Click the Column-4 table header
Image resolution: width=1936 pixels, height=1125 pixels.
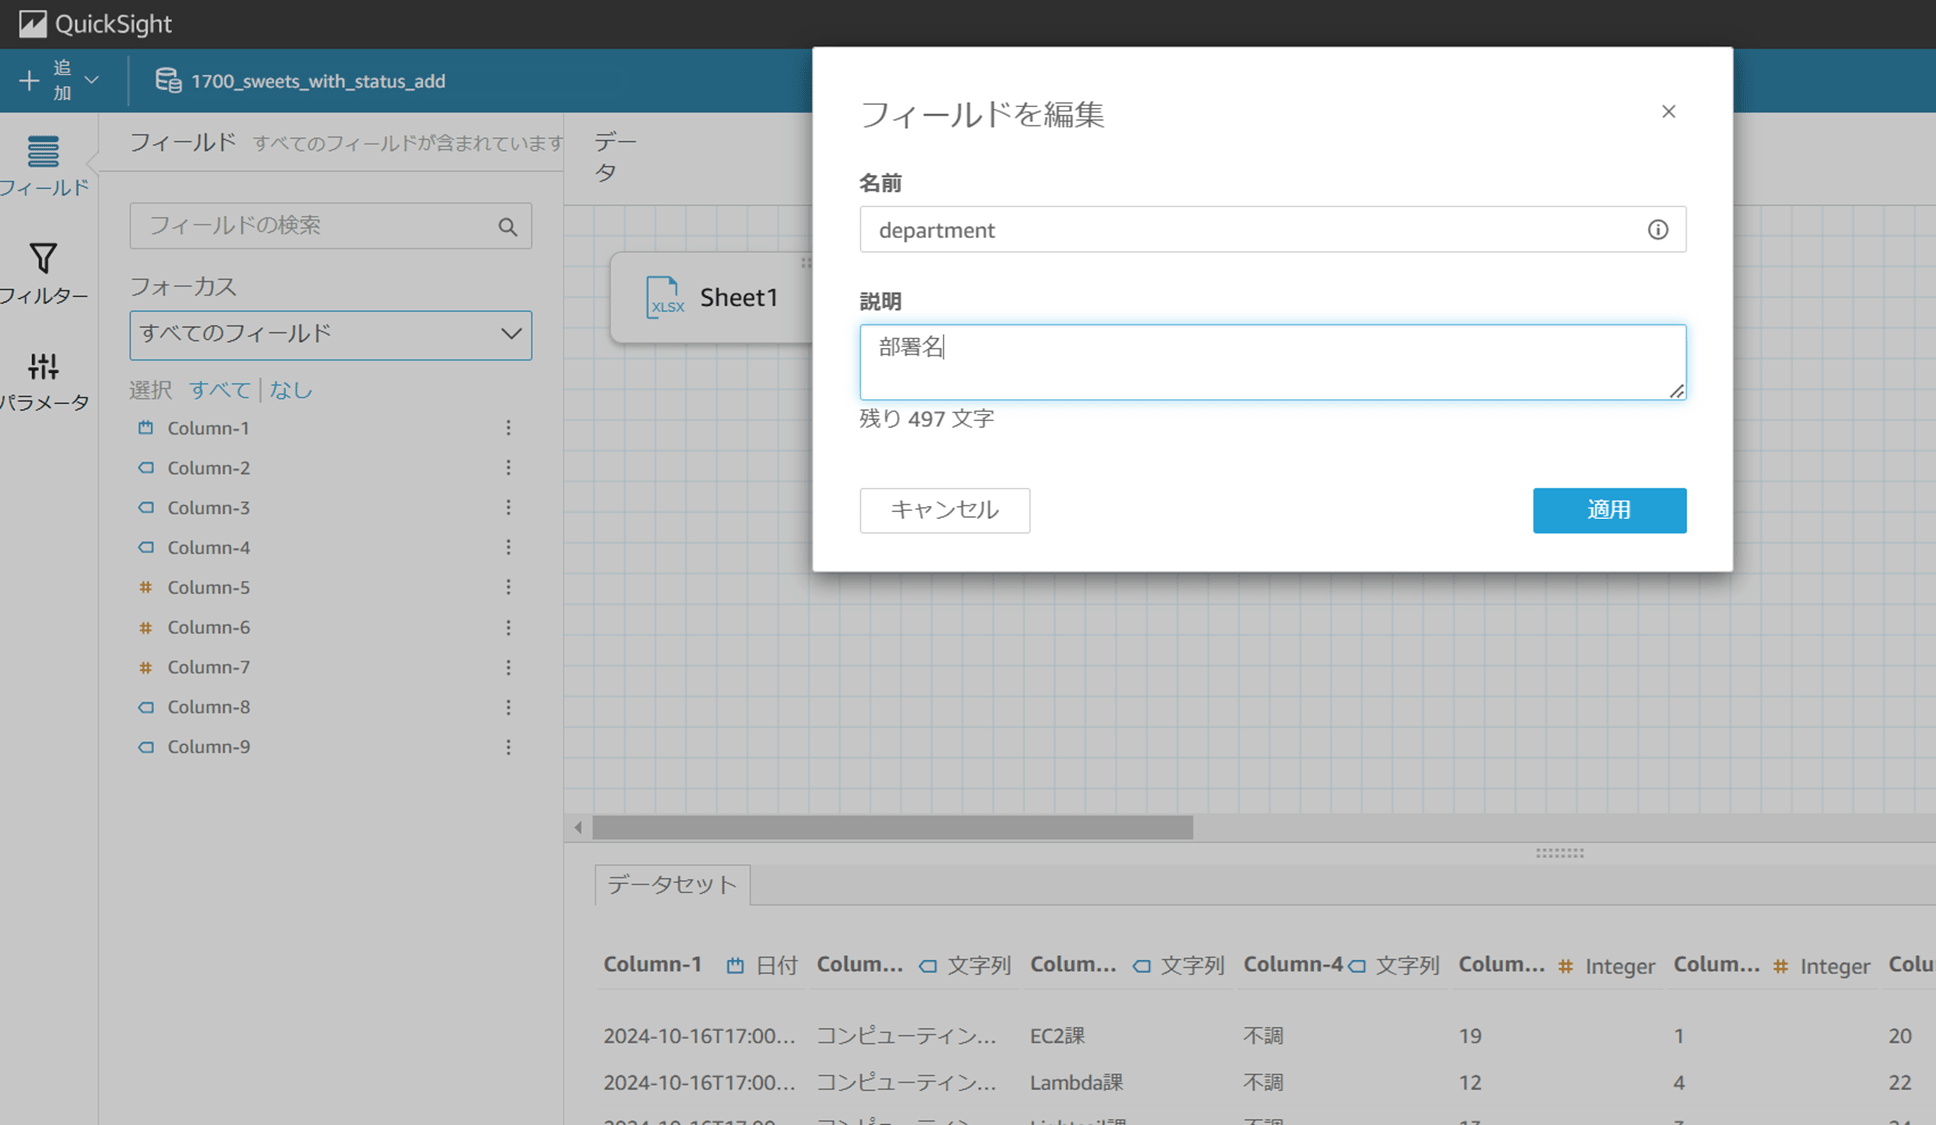(1293, 965)
